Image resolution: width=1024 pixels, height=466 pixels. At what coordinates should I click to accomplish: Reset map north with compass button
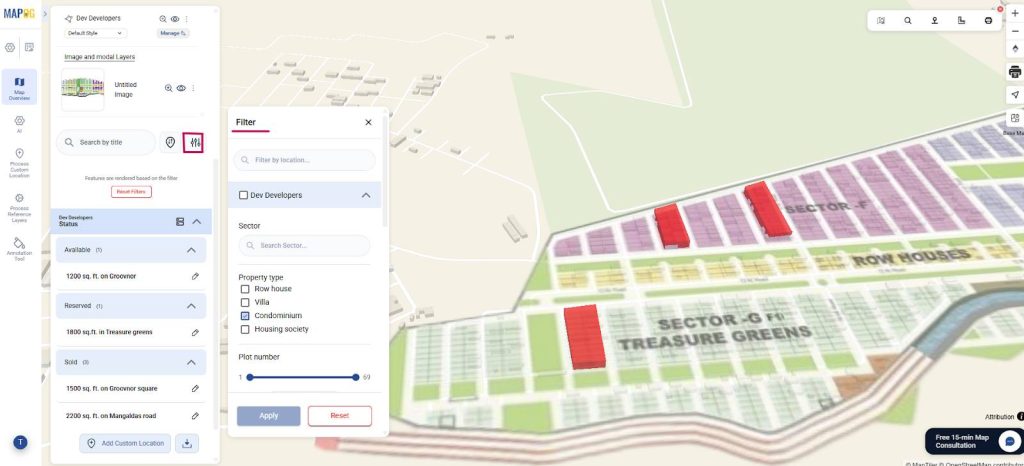point(1015,48)
